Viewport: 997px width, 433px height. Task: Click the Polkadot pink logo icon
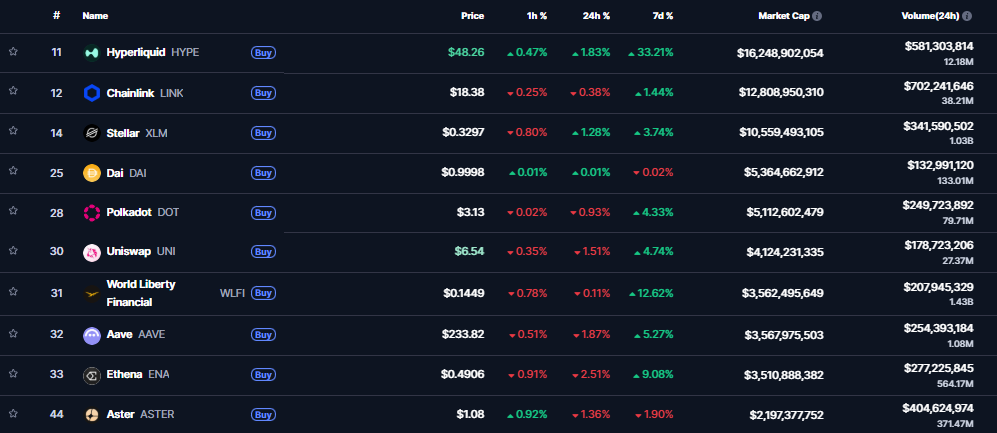click(91, 212)
